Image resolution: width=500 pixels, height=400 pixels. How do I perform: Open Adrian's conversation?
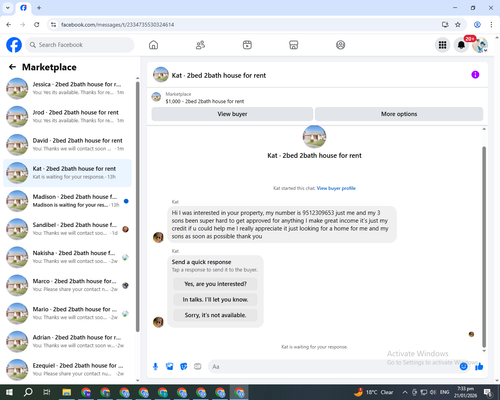tap(67, 341)
